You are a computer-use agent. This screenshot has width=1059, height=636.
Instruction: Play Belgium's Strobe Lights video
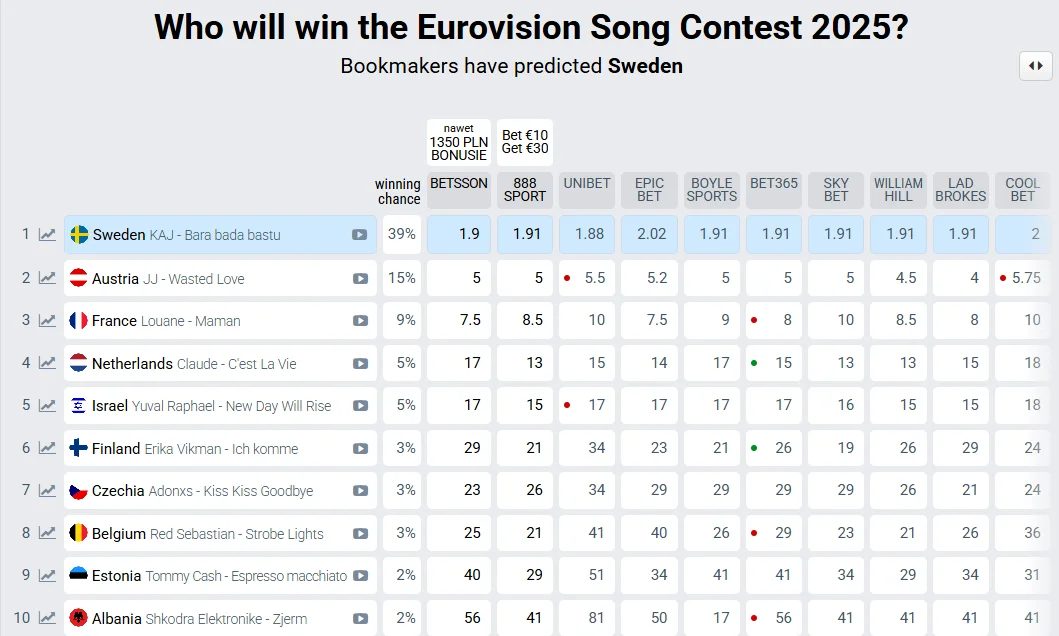pyautogui.click(x=360, y=533)
